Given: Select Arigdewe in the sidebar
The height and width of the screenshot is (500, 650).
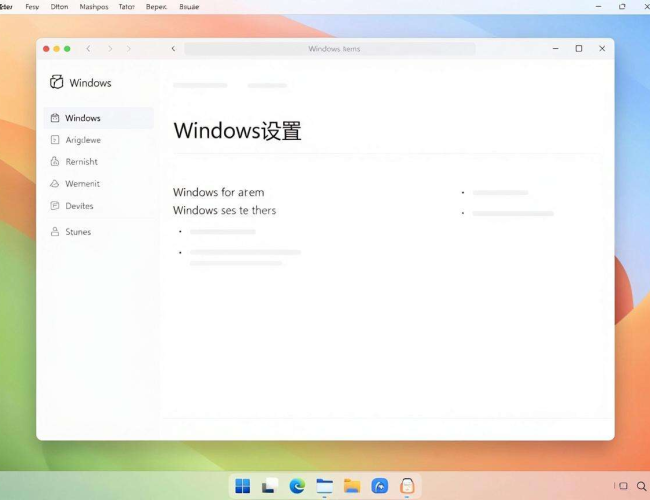Looking at the screenshot, I should 99,140.
